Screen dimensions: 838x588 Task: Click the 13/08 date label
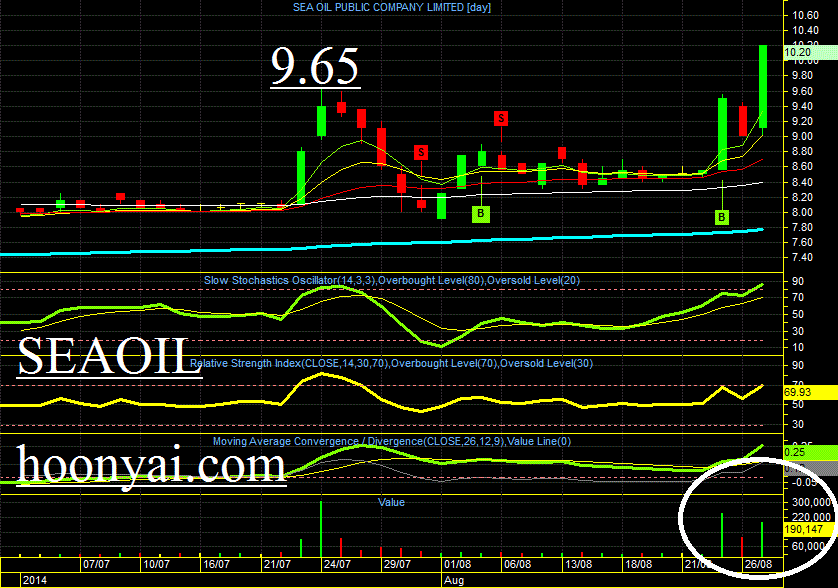click(578, 564)
